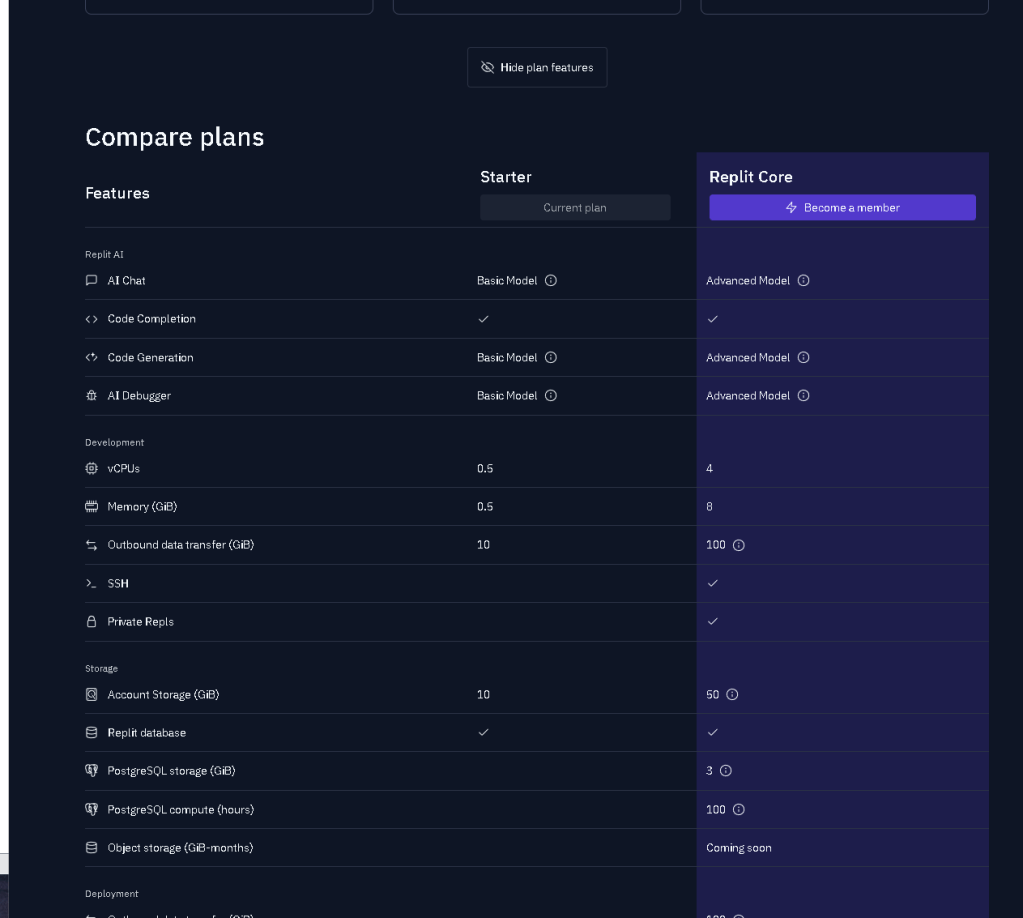
Task: Click the Starter column title
Action: [x=506, y=177]
